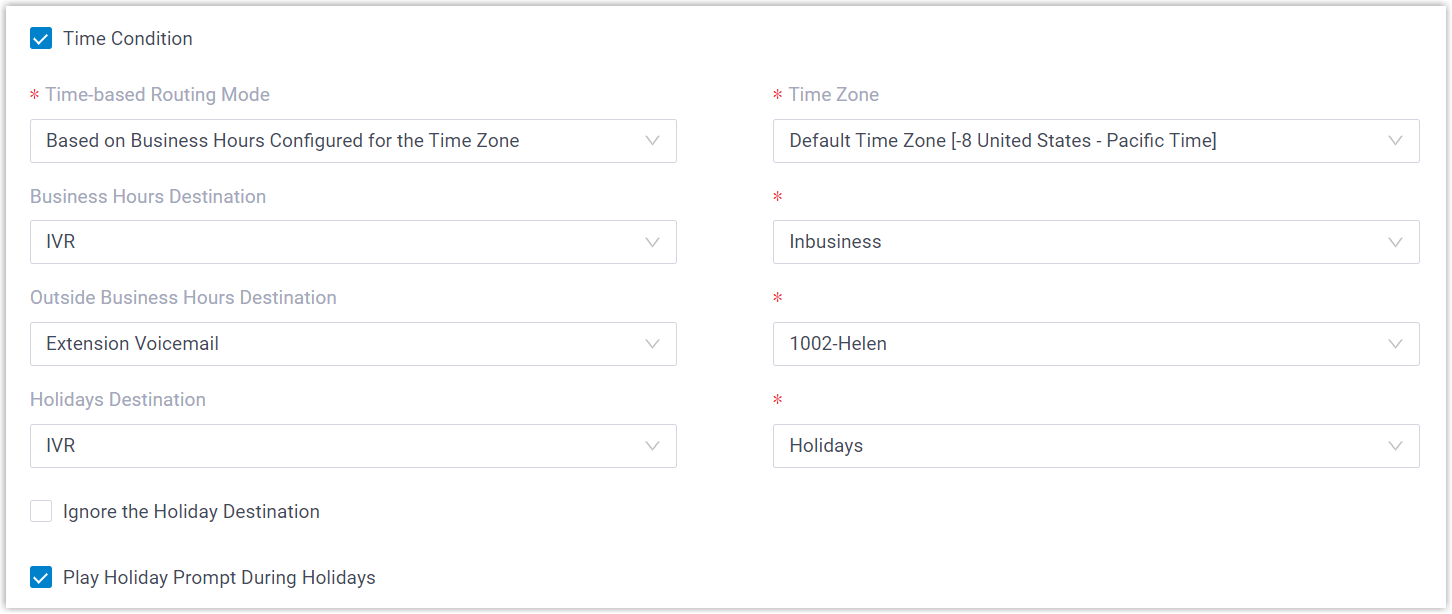Disable Play Holiday Prompt During Holidays
The image size is (1452, 614).
pos(41,578)
